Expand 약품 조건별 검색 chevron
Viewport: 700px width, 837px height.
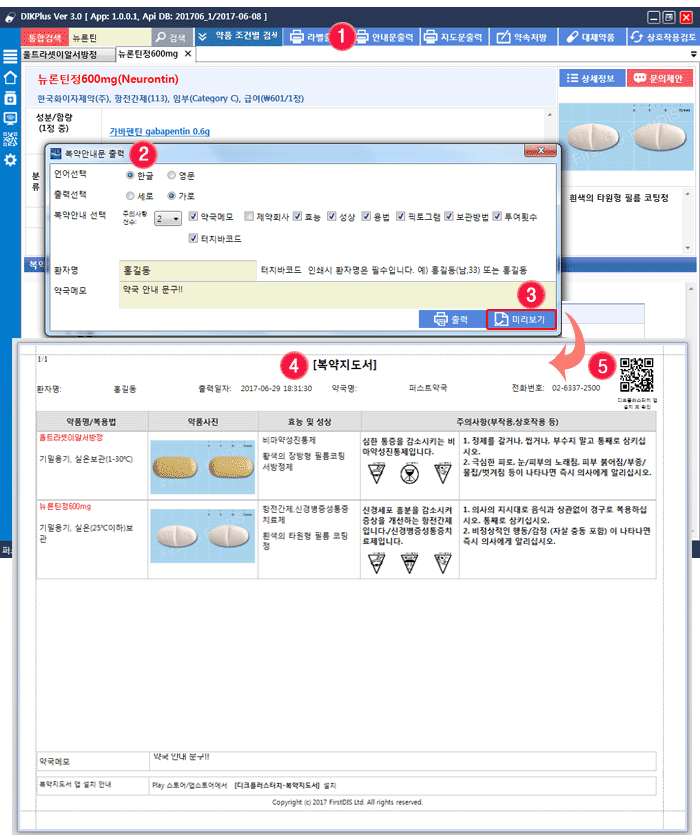point(202,37)
